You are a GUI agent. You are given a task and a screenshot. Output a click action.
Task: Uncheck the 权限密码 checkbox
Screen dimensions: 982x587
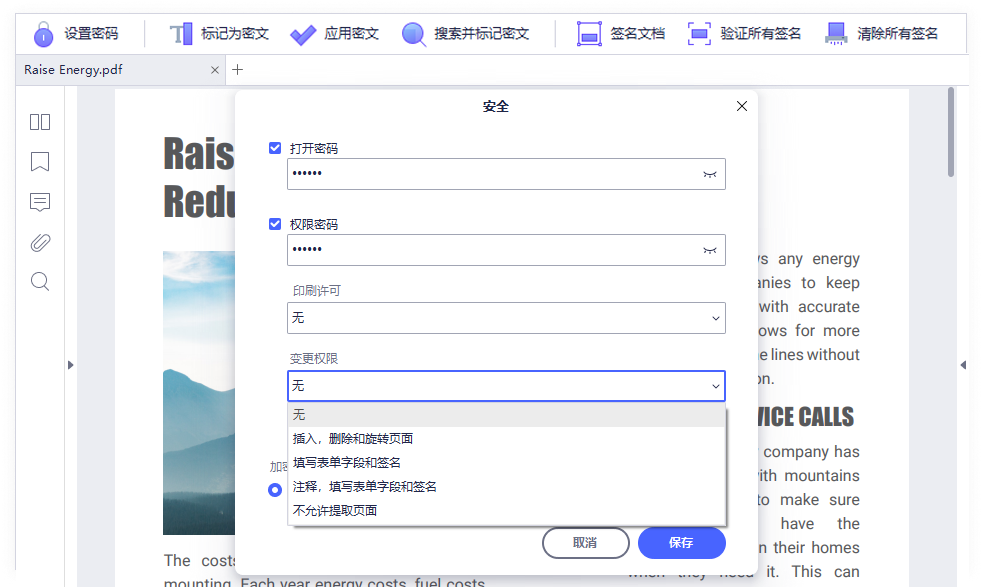click(274, 223)
